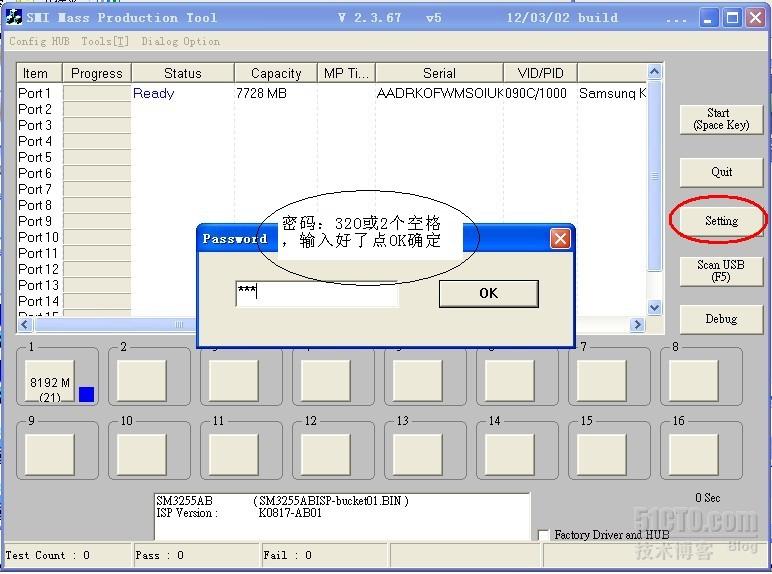Click port slot 2 button
The height and width of the screenshot is (574, 772).
point(142,381)
